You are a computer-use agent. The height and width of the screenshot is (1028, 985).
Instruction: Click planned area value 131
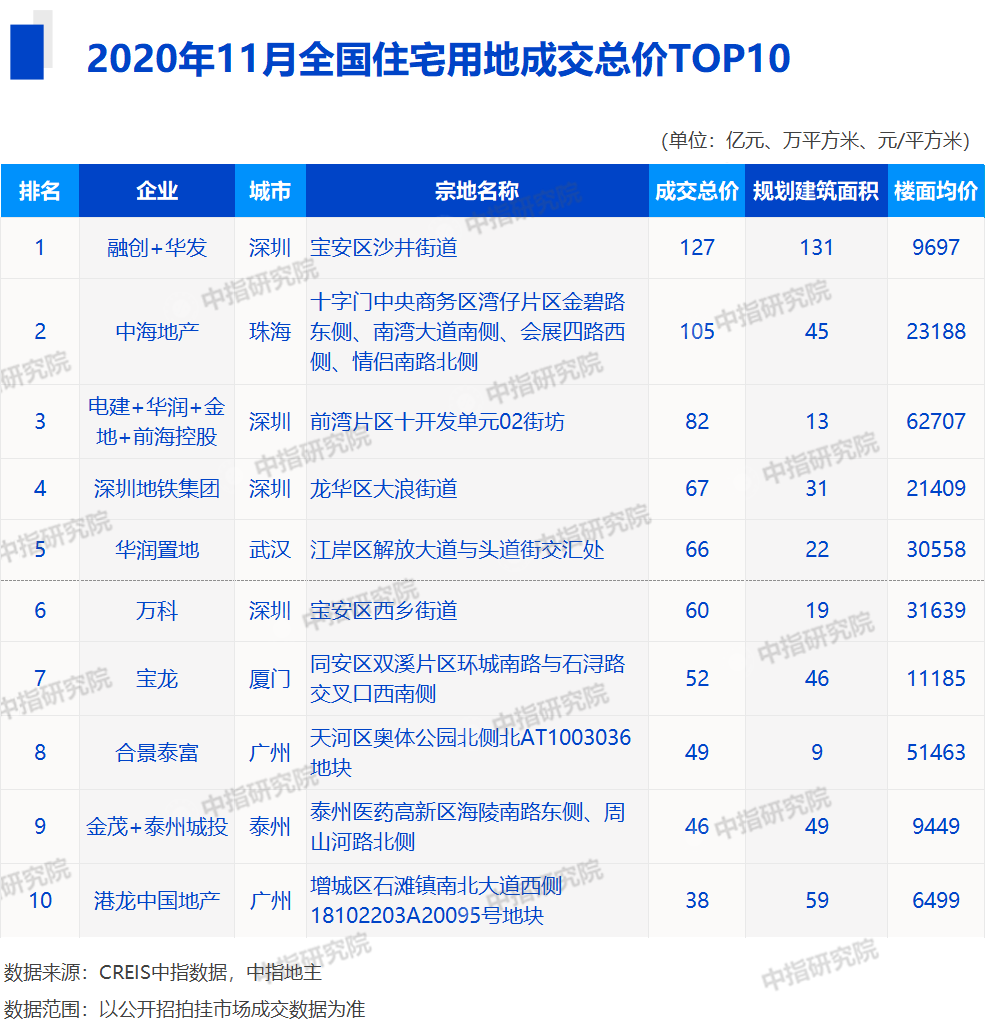[816, 248]
